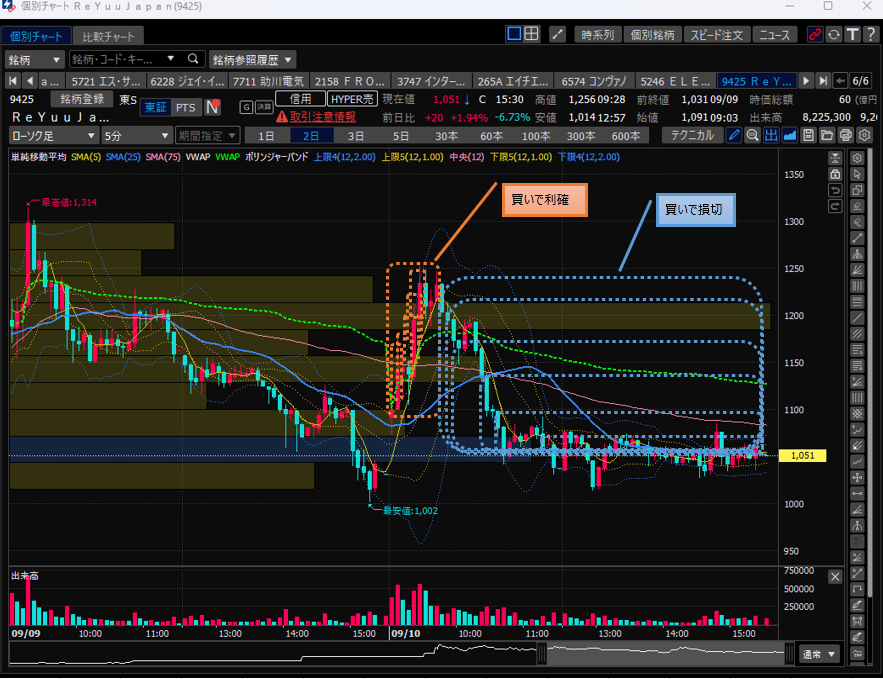Select the 3日 period tab

(356, 135)
